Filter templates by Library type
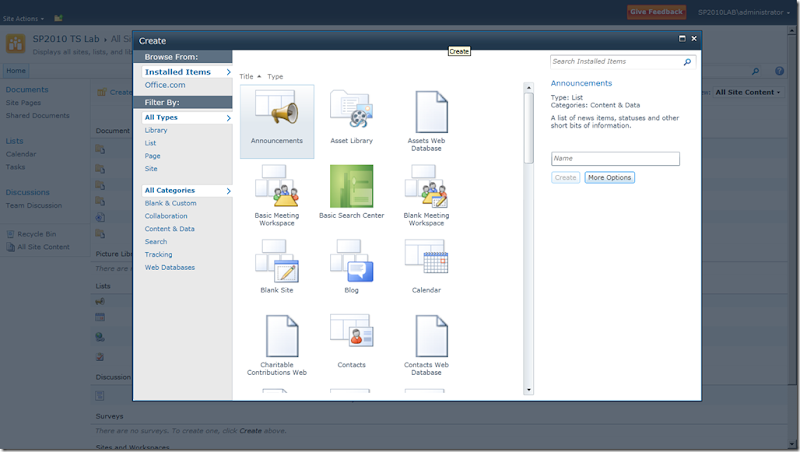800x452 pixels. [x=156, y=130]
